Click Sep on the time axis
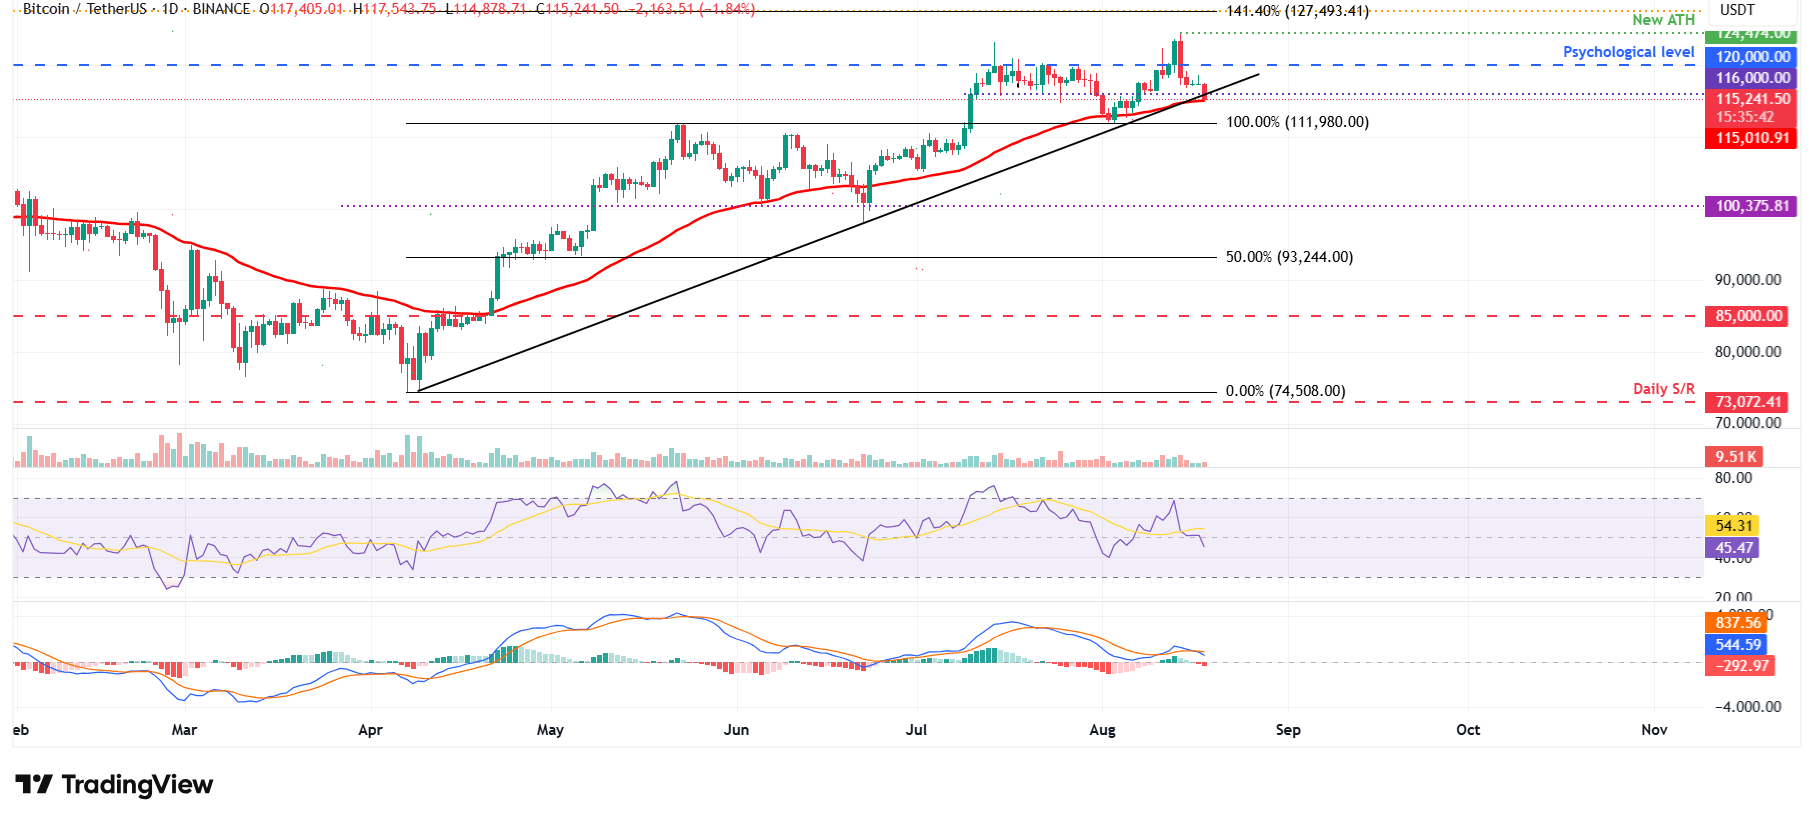 pos(1288,730)
